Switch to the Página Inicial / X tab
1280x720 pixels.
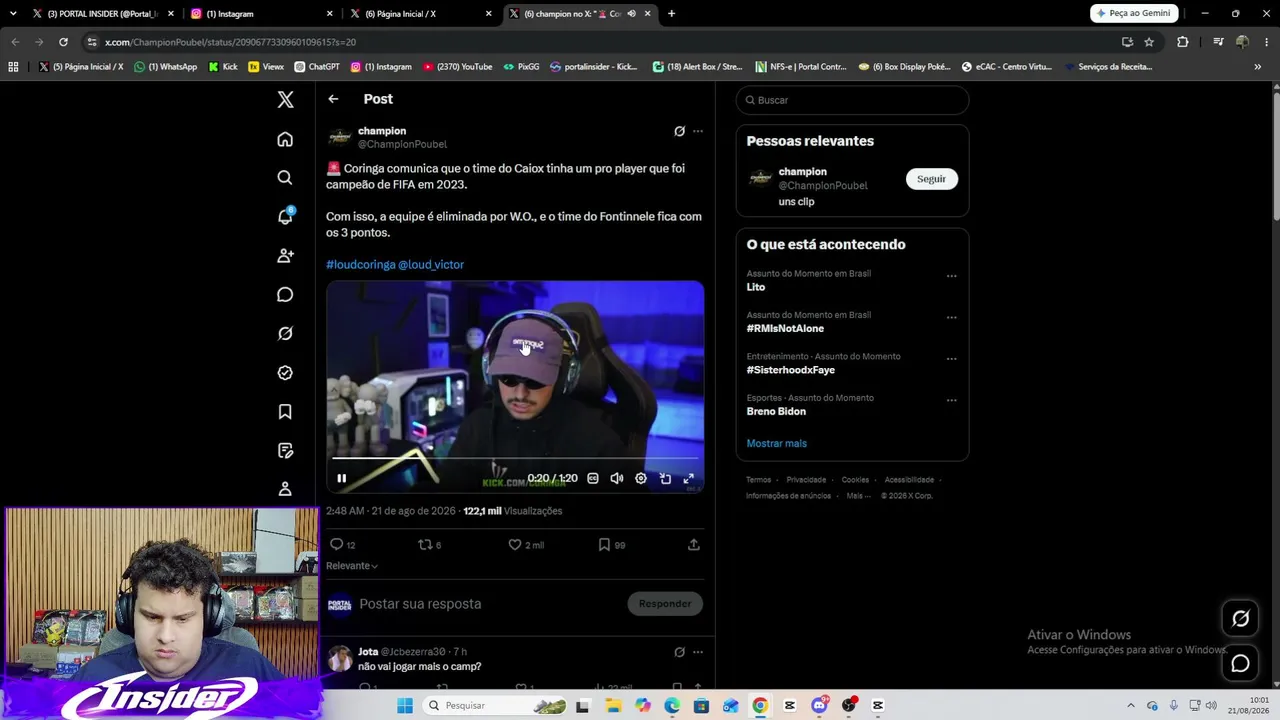pyautogui.click(x=421, y=14)
